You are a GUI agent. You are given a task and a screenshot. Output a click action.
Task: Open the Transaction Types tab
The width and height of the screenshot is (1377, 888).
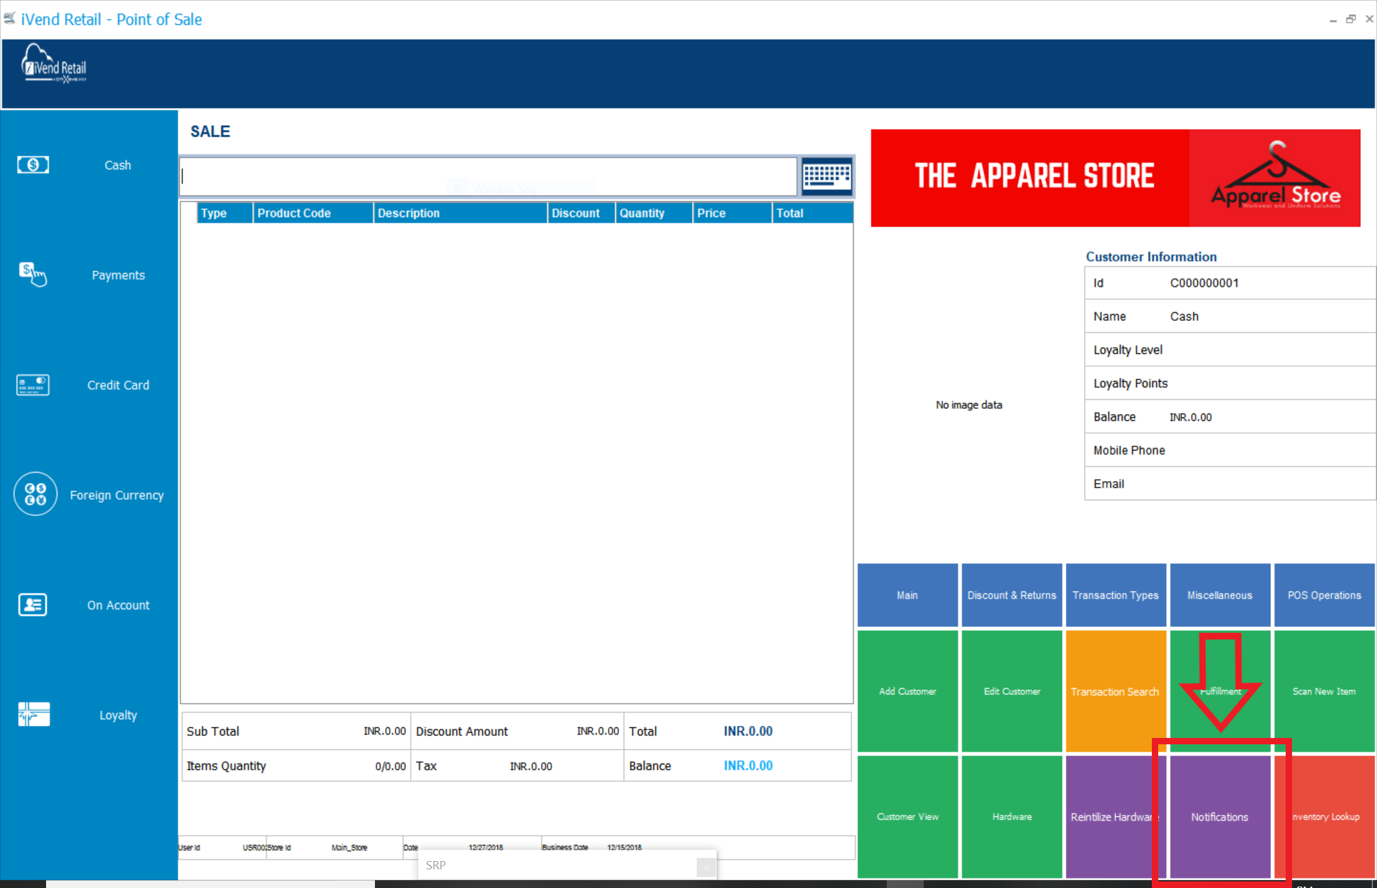pyautogui.click(x=1115, y=595)
